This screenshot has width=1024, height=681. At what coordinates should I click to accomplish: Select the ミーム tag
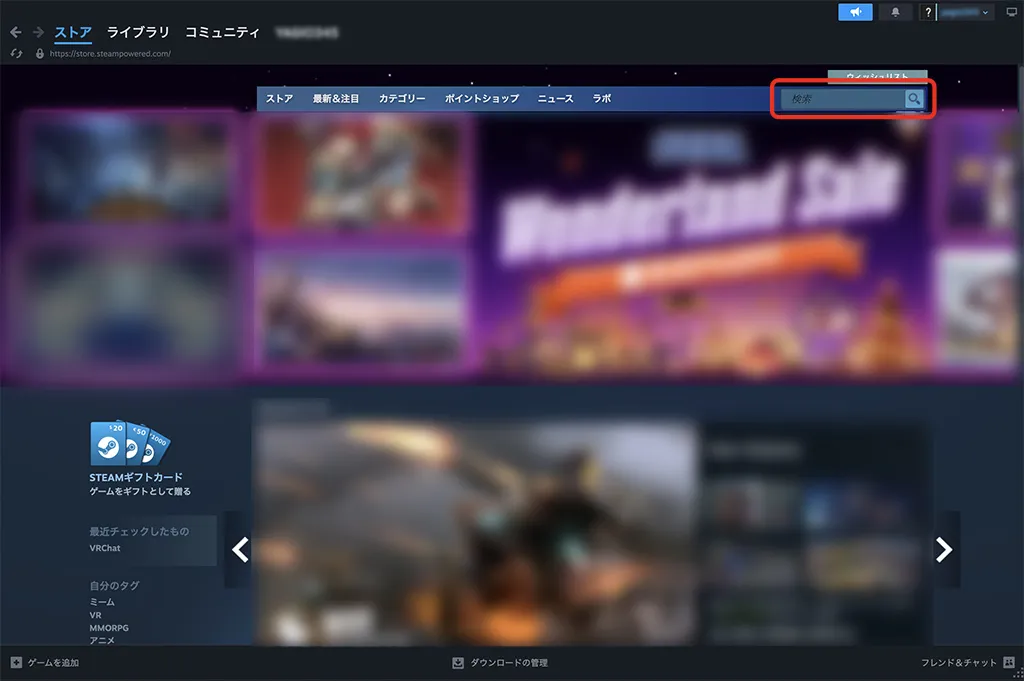tap(102, 601)
